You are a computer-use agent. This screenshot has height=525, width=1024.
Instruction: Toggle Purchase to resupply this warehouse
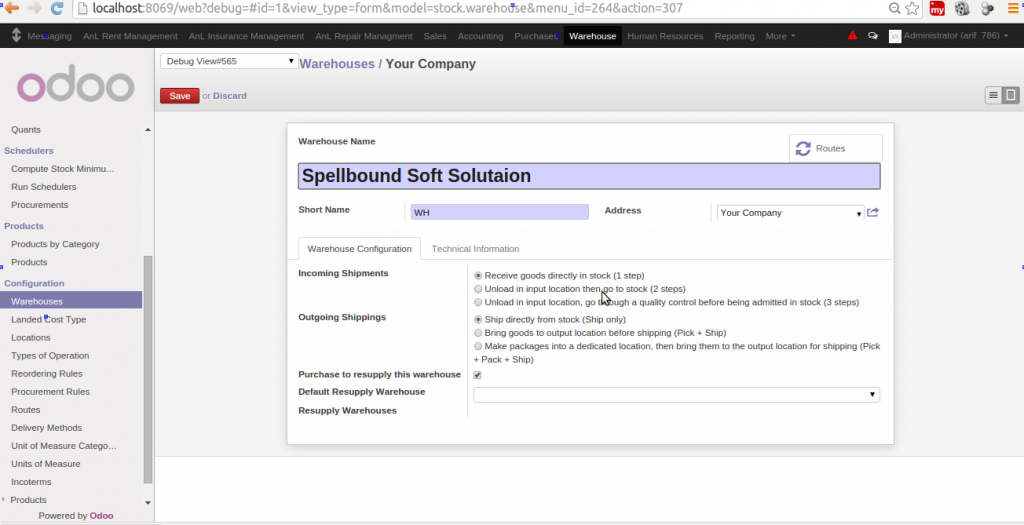[x=478, y=375]
